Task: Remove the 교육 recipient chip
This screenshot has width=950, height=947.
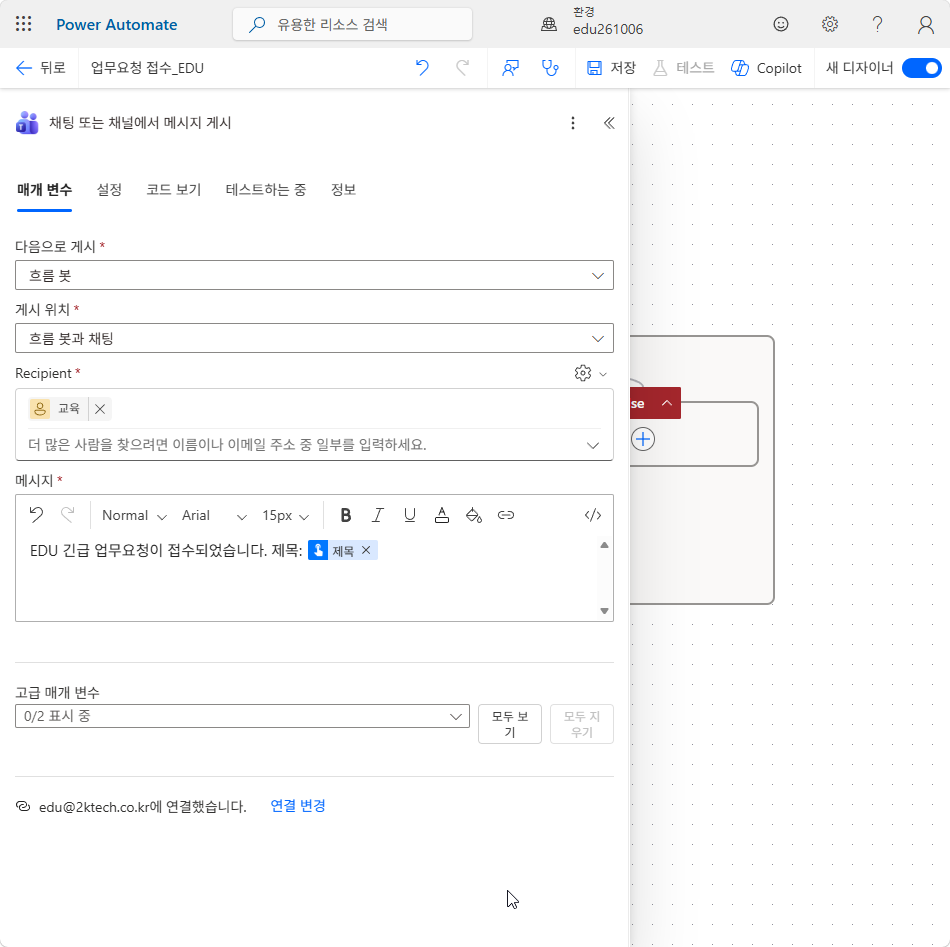Action: click(100, 409)
